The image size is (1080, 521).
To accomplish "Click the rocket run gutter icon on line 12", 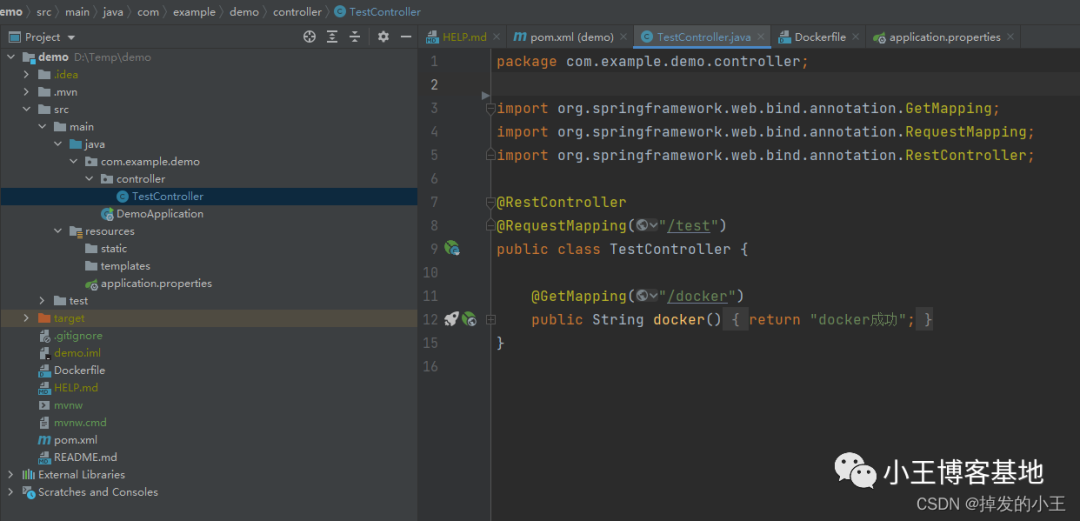I will [451, 319].
